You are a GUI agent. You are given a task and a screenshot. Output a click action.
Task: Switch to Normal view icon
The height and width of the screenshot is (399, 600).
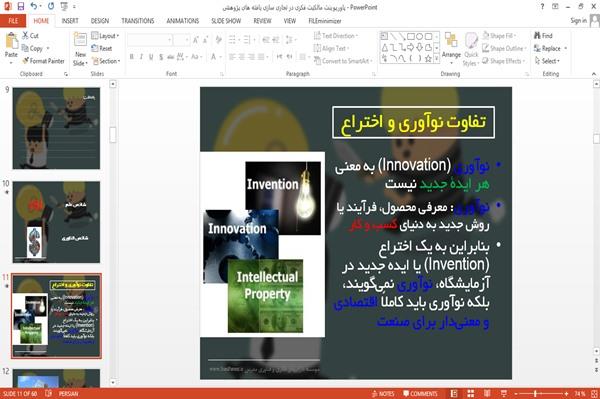(x=454, y=394)
